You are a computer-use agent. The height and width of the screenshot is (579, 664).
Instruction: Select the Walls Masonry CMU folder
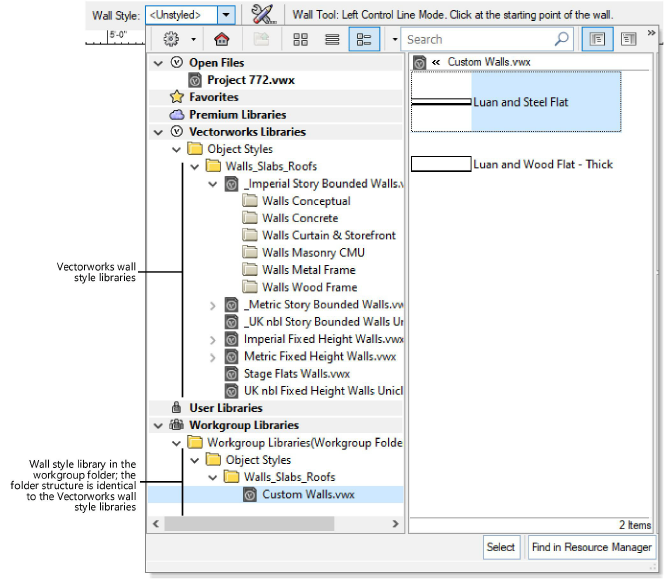click(x=313, y=253)
